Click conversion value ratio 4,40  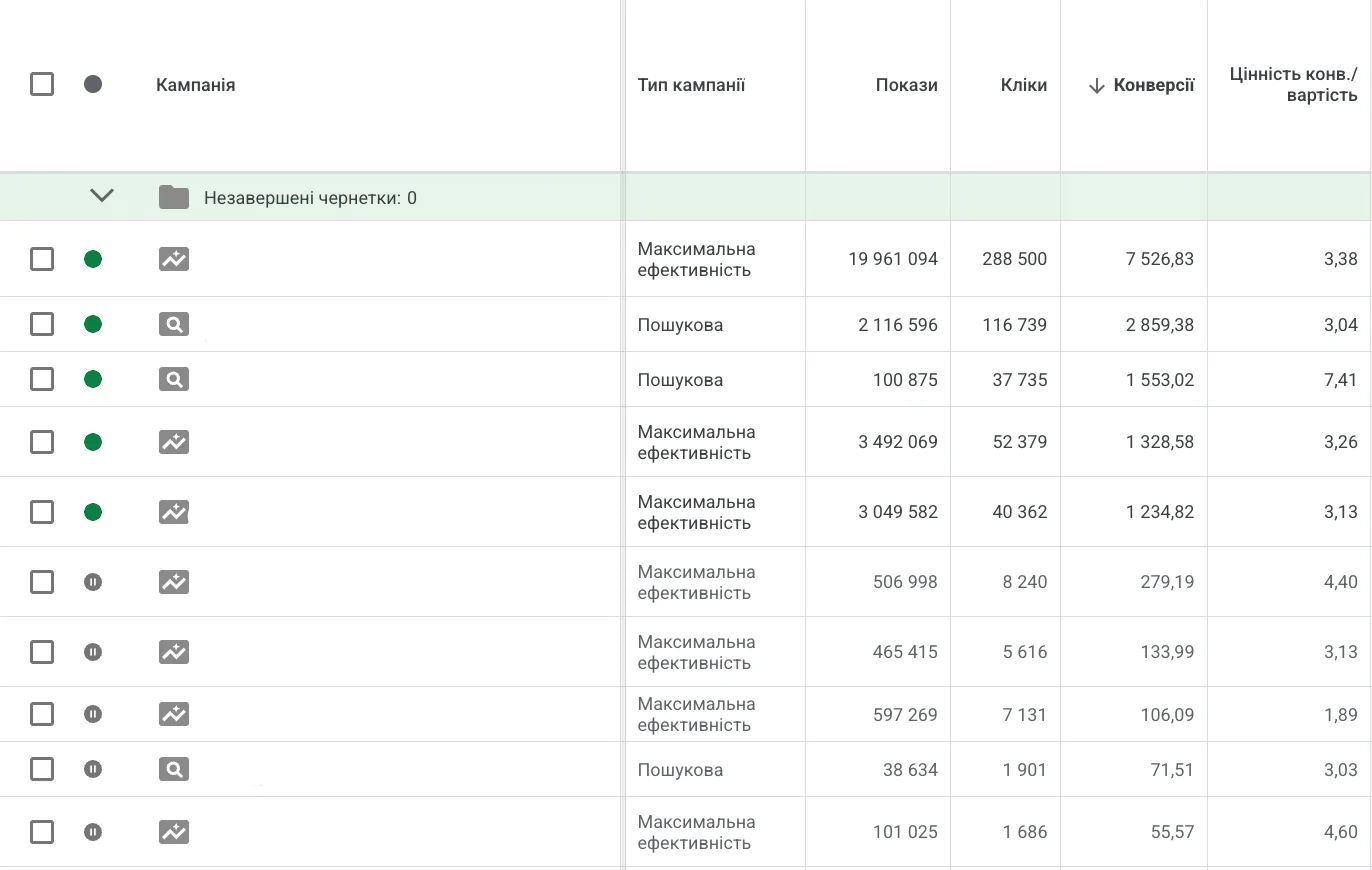[x=1341, y=582]
